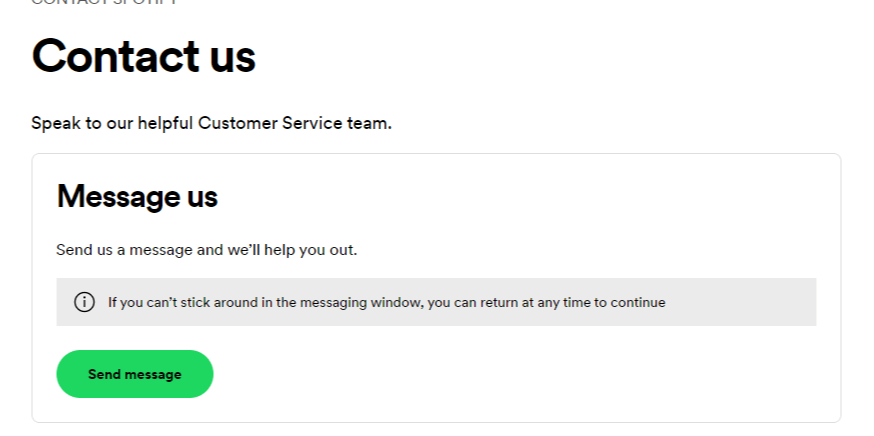The height and width of the screenshot is (436, 874).
Task: Click the large Contact us page heading
Action: click(x=143, y=57)
